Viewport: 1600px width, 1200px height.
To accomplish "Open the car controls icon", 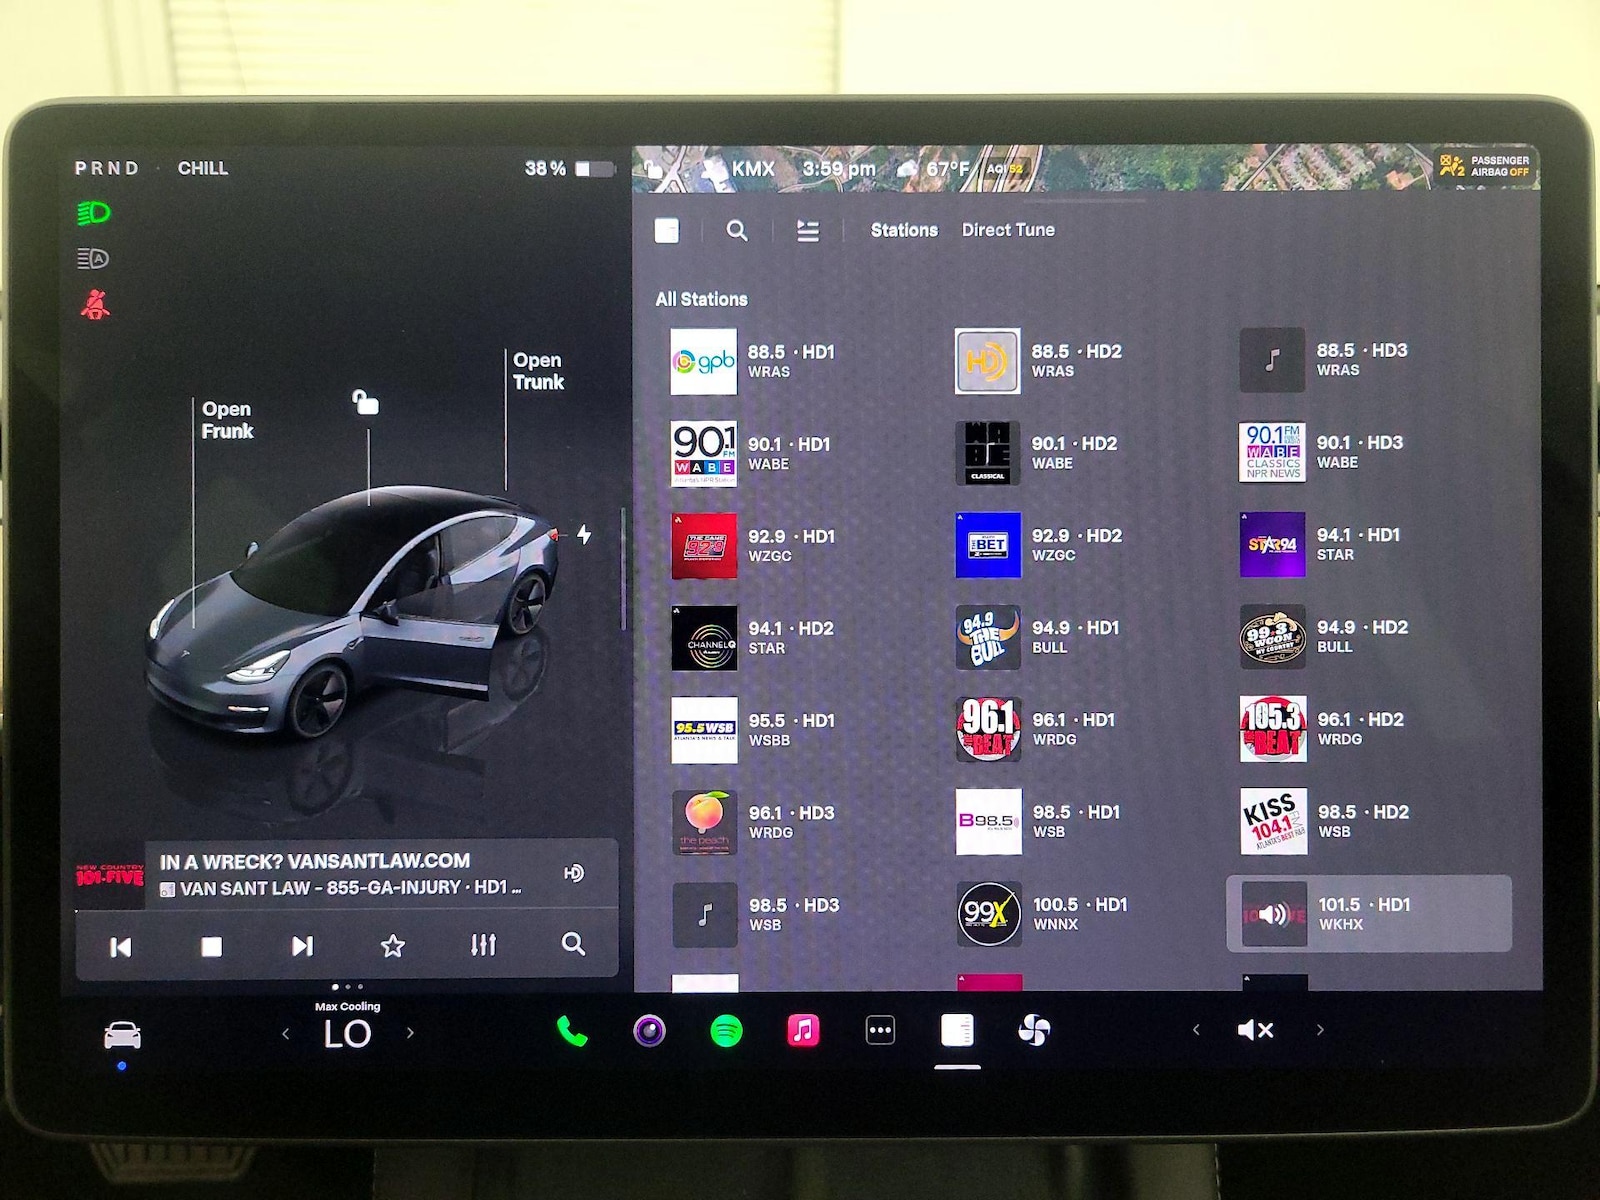I will (x=122, y=1036).
